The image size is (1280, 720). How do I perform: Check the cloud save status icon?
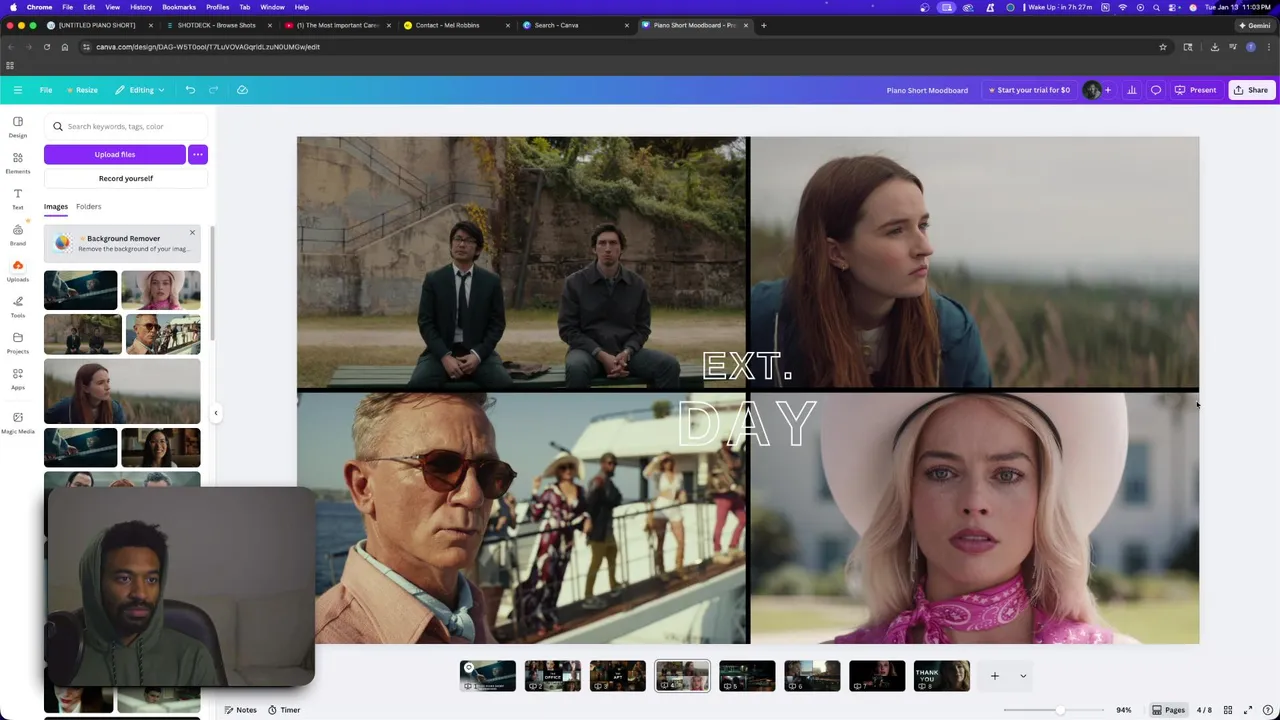[242, 90]
